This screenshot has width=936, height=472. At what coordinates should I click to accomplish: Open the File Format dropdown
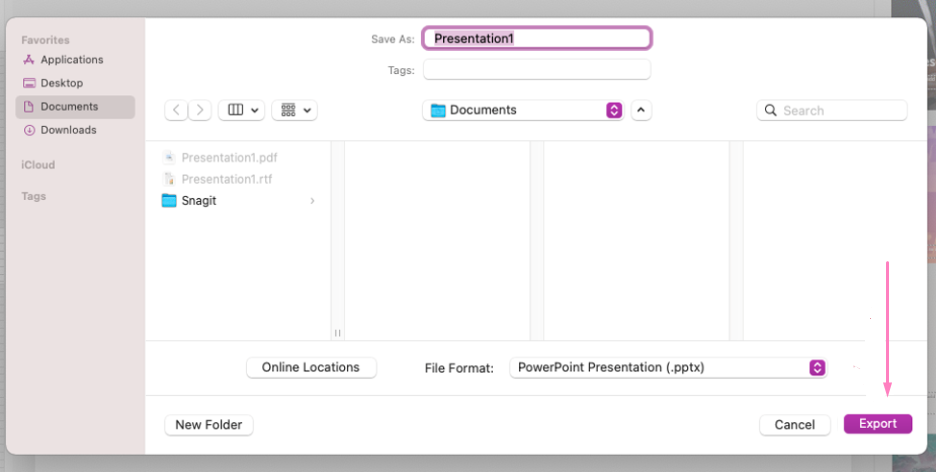click(668, 368)
